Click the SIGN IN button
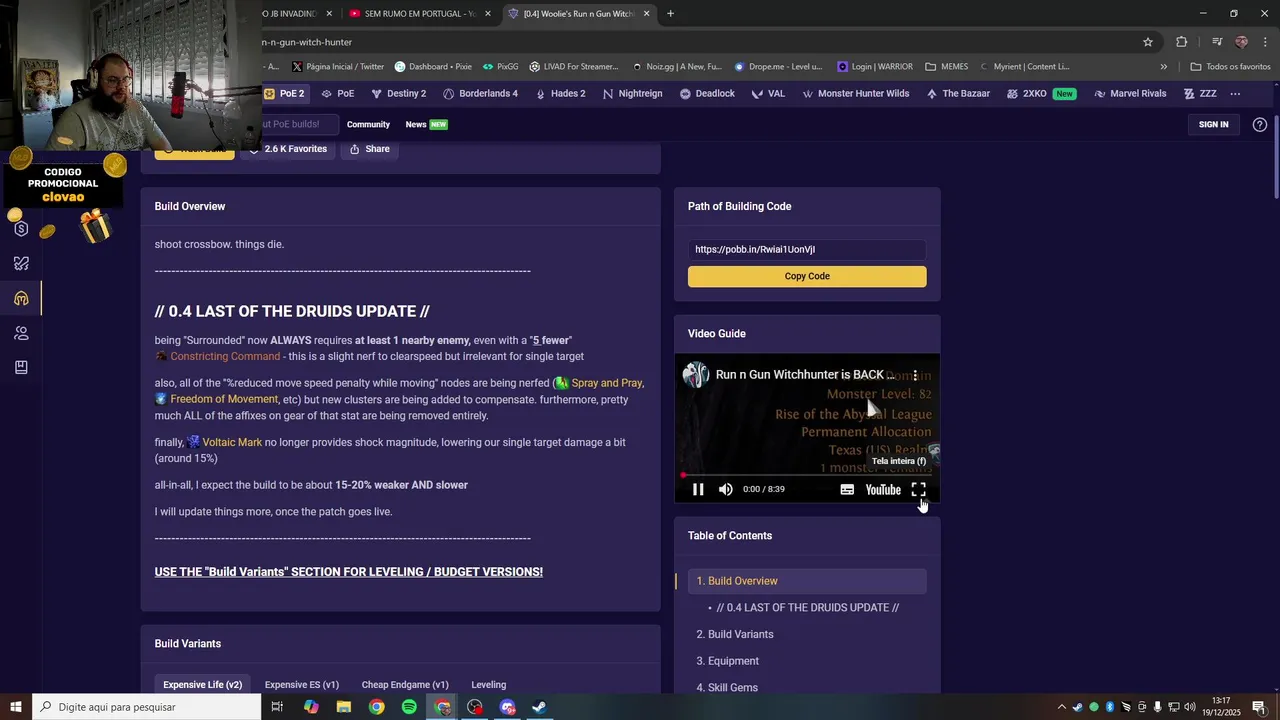The height and width of the screenshot is (720, 1280). click(1213, 124)
